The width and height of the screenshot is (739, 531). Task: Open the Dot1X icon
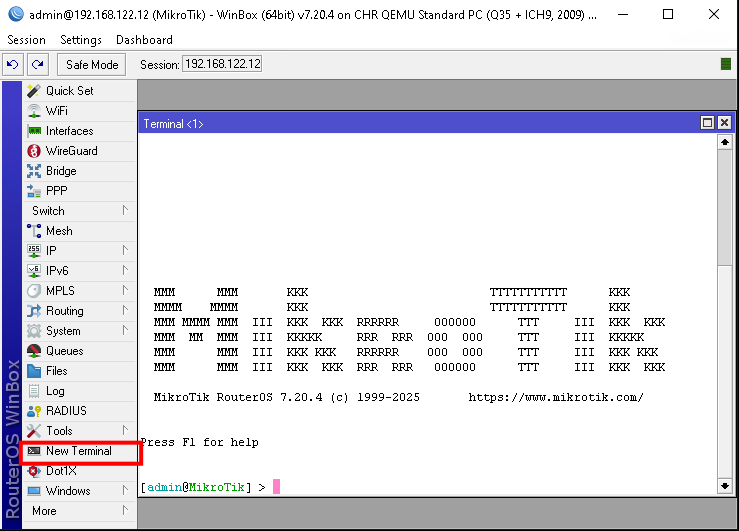point(34,471)
